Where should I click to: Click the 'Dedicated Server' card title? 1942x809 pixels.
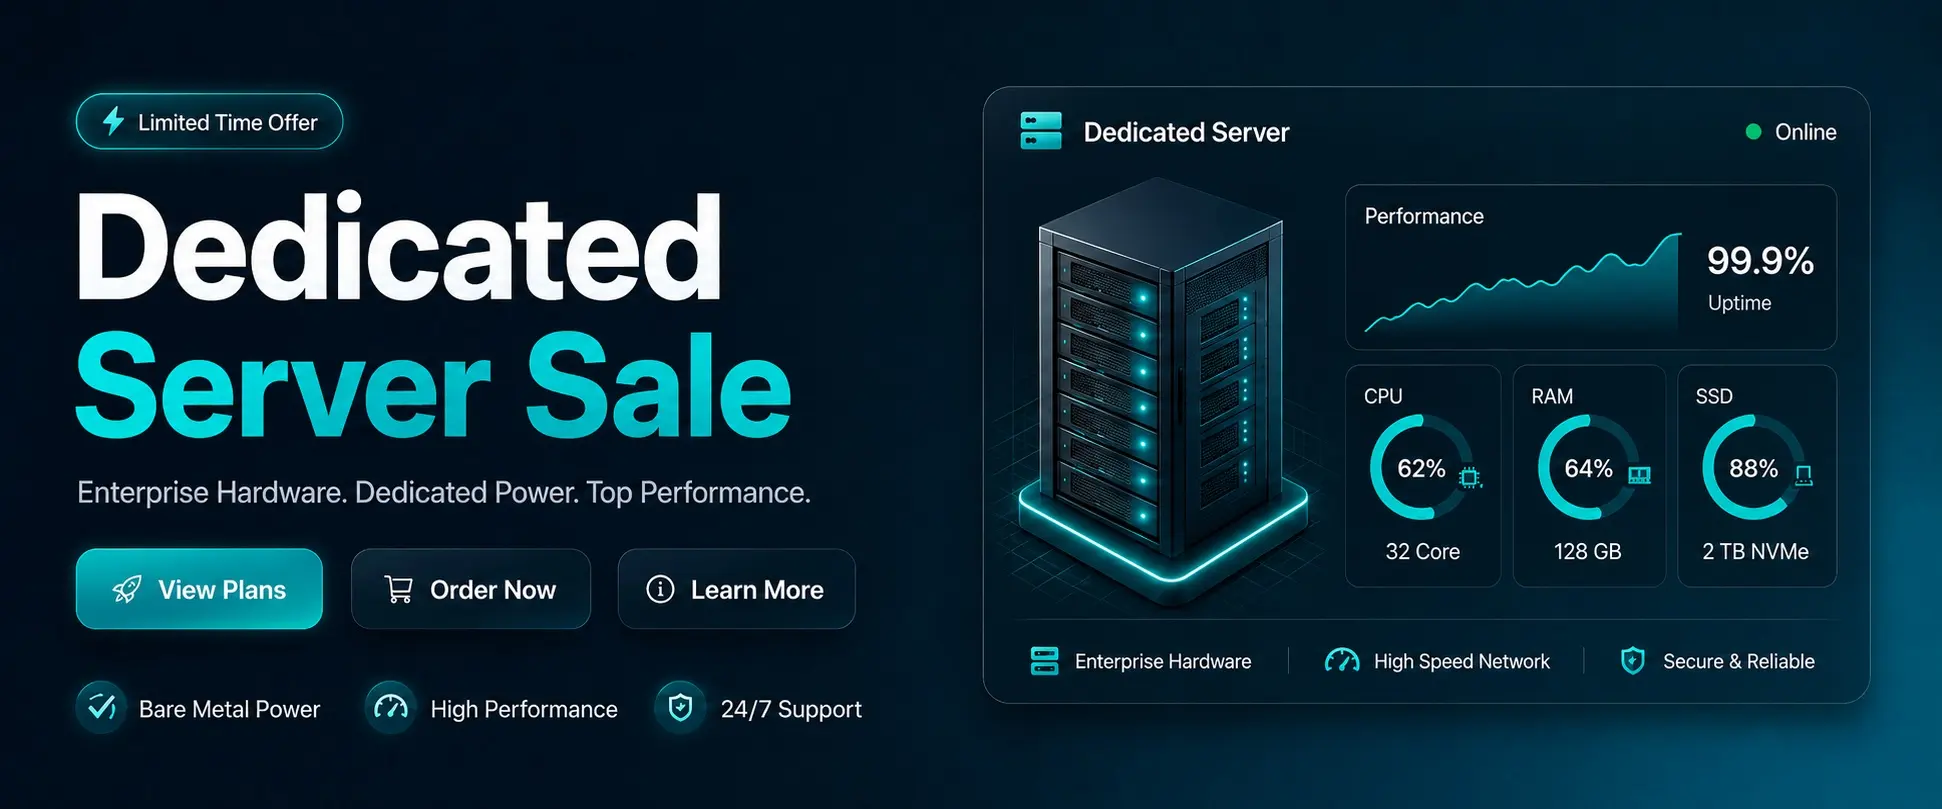coord(1186,132)
